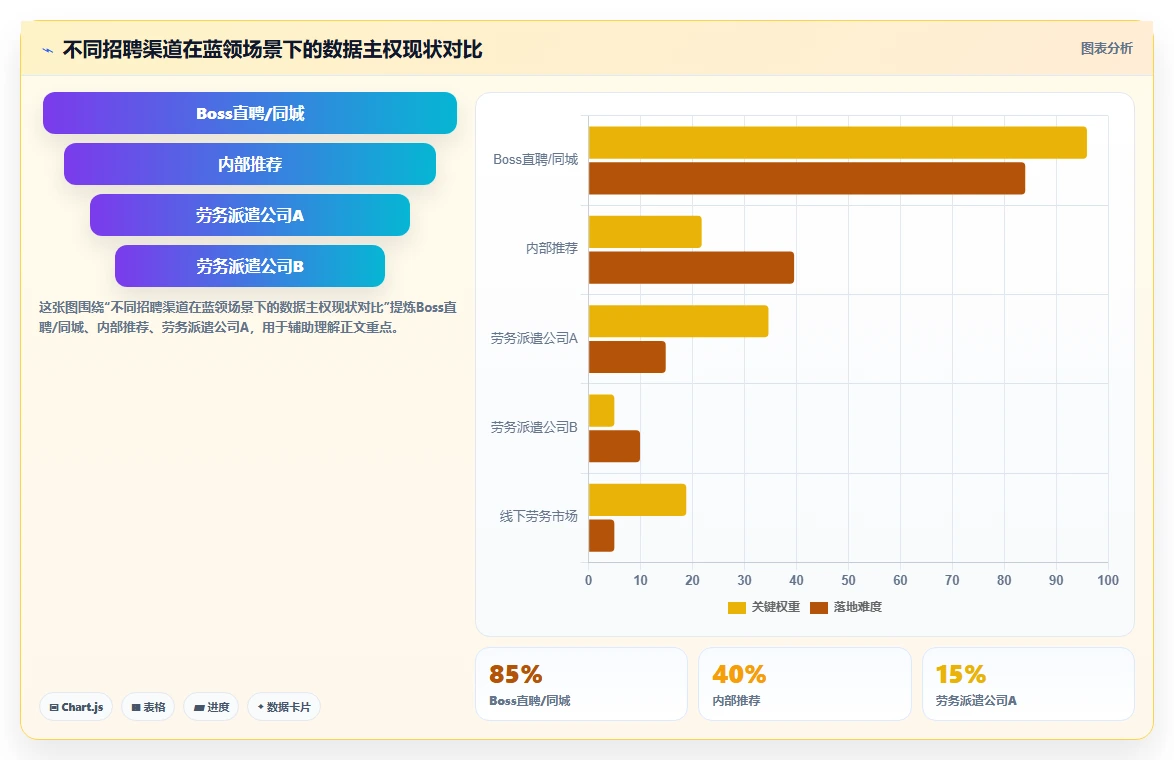1174x760 pixels.
Task: Click the brown 劳务派遣公司B bar
Action: pyautogui.click(x=615, y=446)
